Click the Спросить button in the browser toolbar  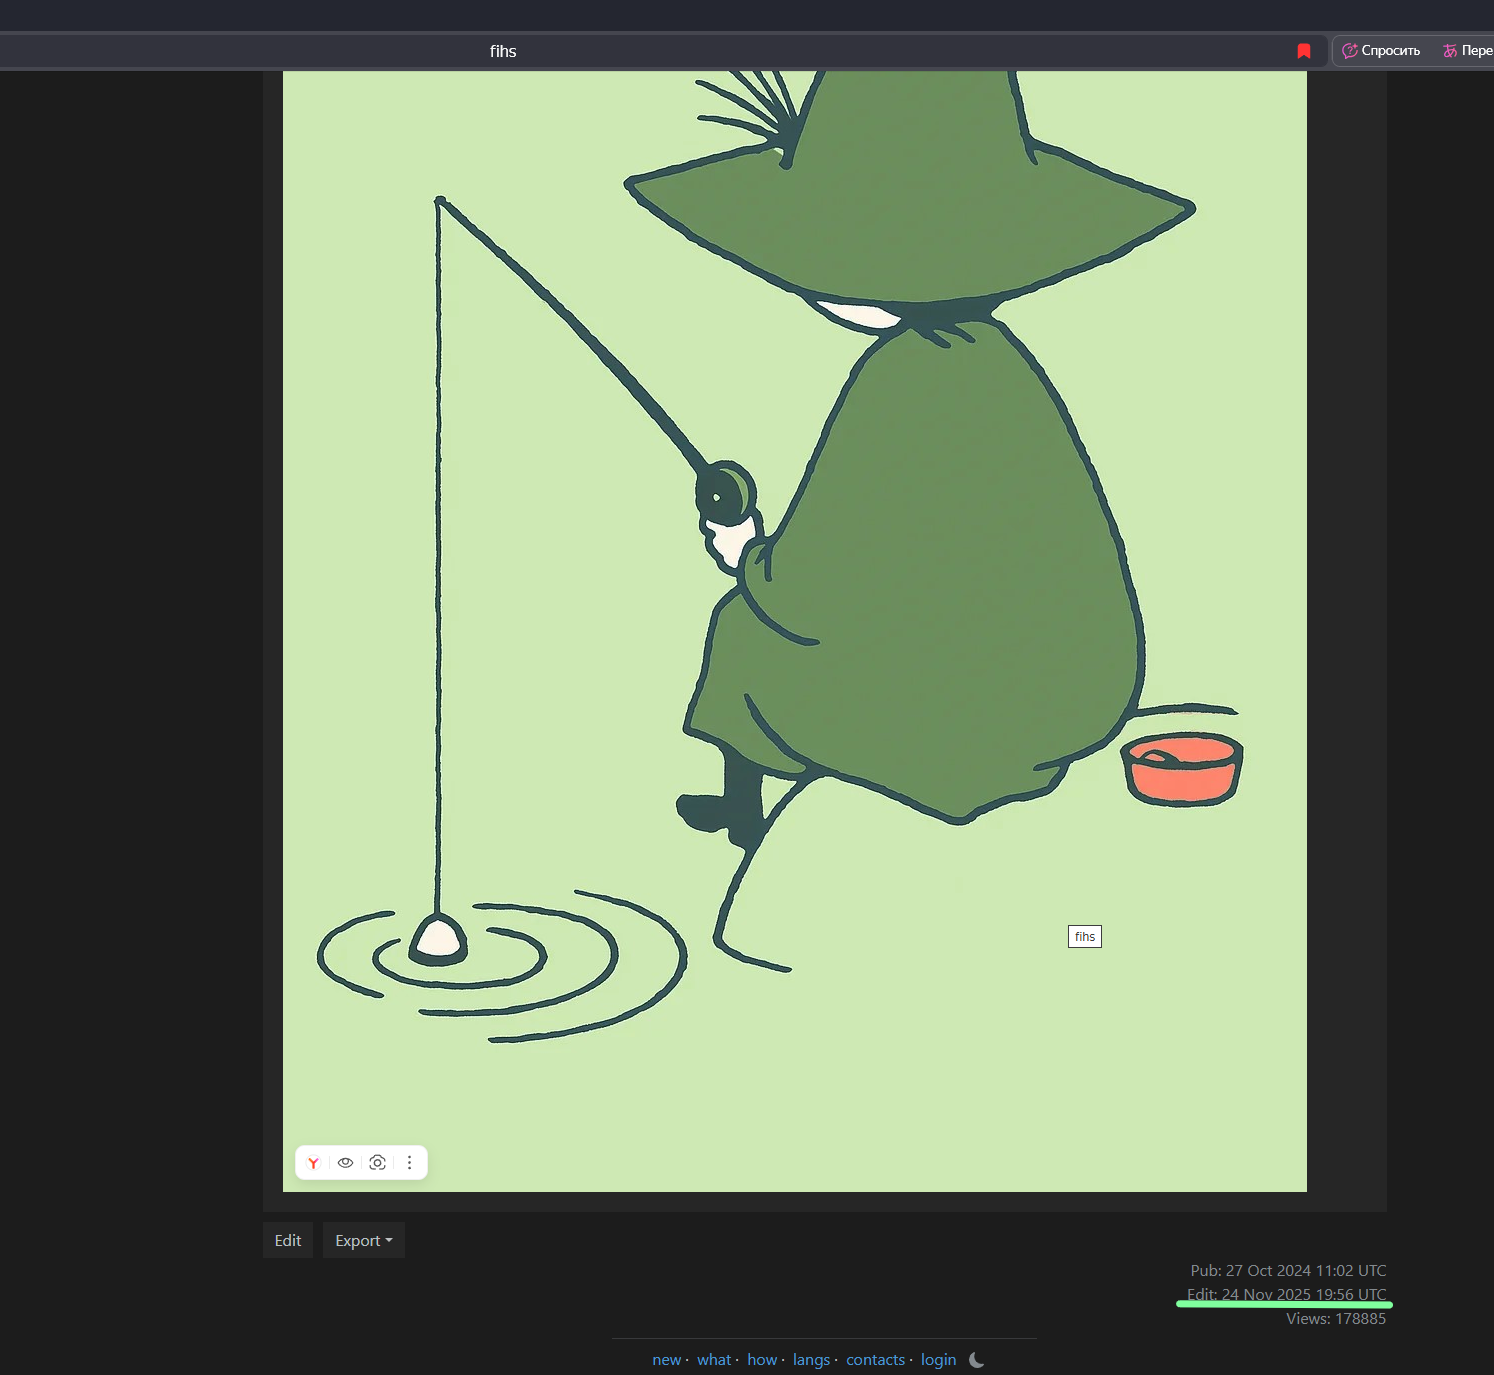click(1381, 51)
